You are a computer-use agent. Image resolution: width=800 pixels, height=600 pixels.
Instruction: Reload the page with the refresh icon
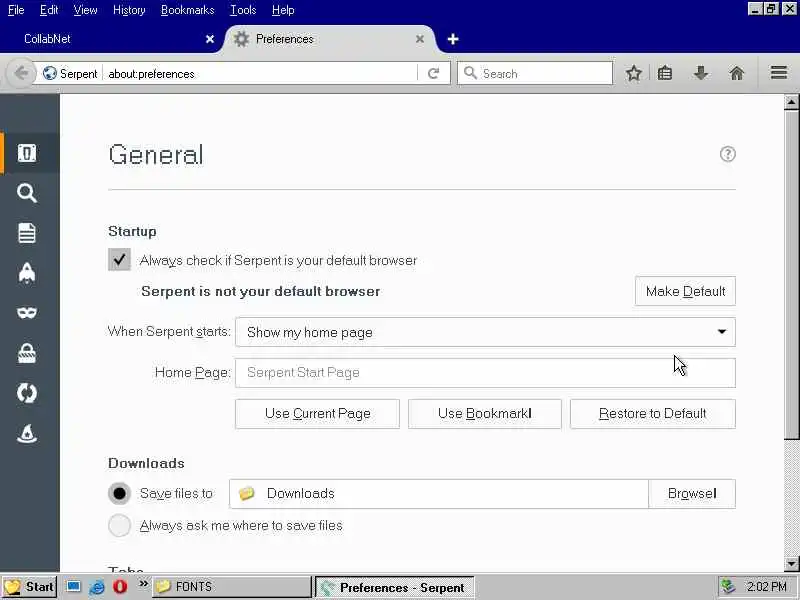tap(434, 73)
